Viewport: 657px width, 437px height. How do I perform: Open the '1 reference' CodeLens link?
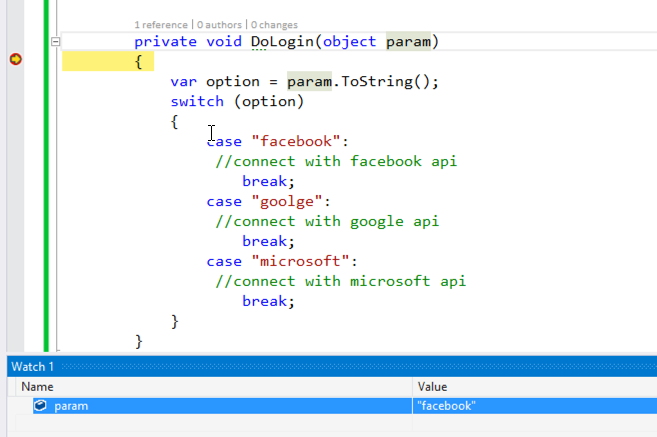161,25
